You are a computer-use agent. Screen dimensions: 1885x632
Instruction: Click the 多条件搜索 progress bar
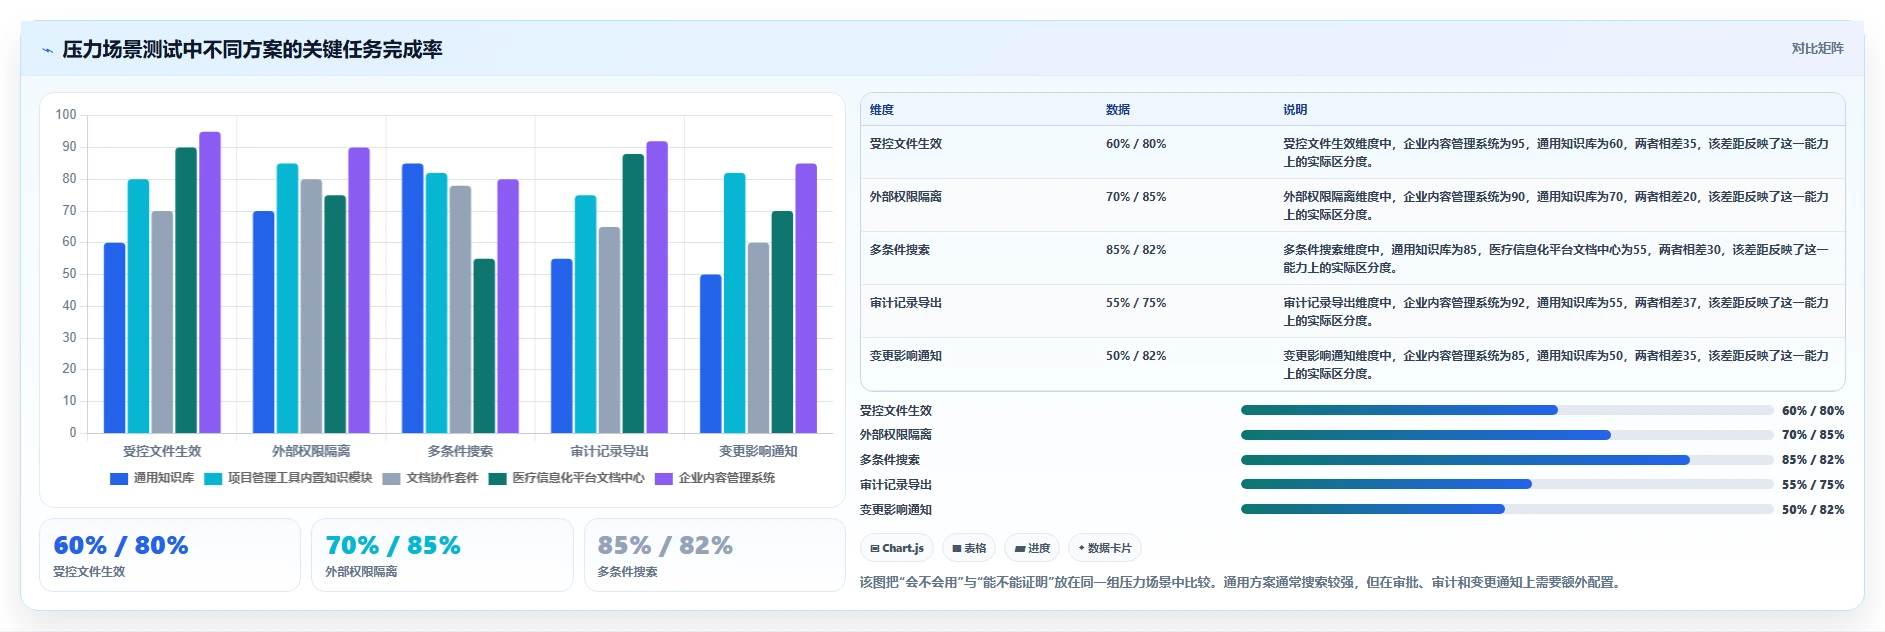(1507, 460)
